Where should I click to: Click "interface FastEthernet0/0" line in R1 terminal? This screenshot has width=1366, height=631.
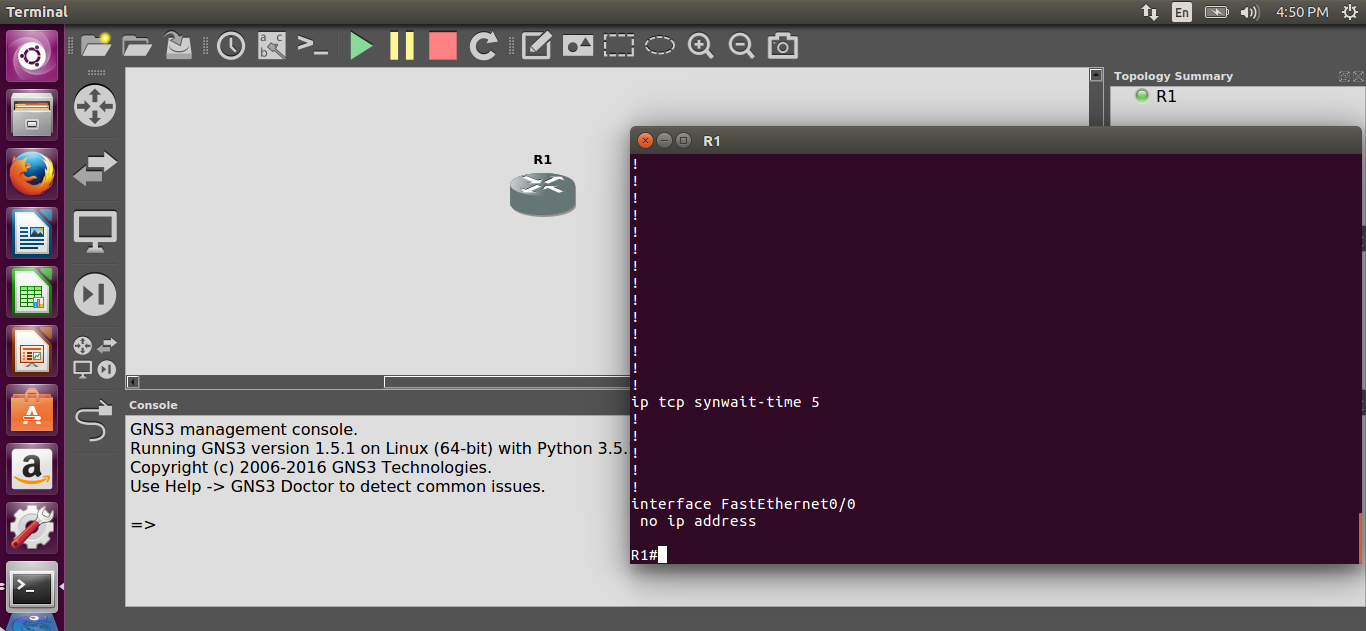pos(743,504)
